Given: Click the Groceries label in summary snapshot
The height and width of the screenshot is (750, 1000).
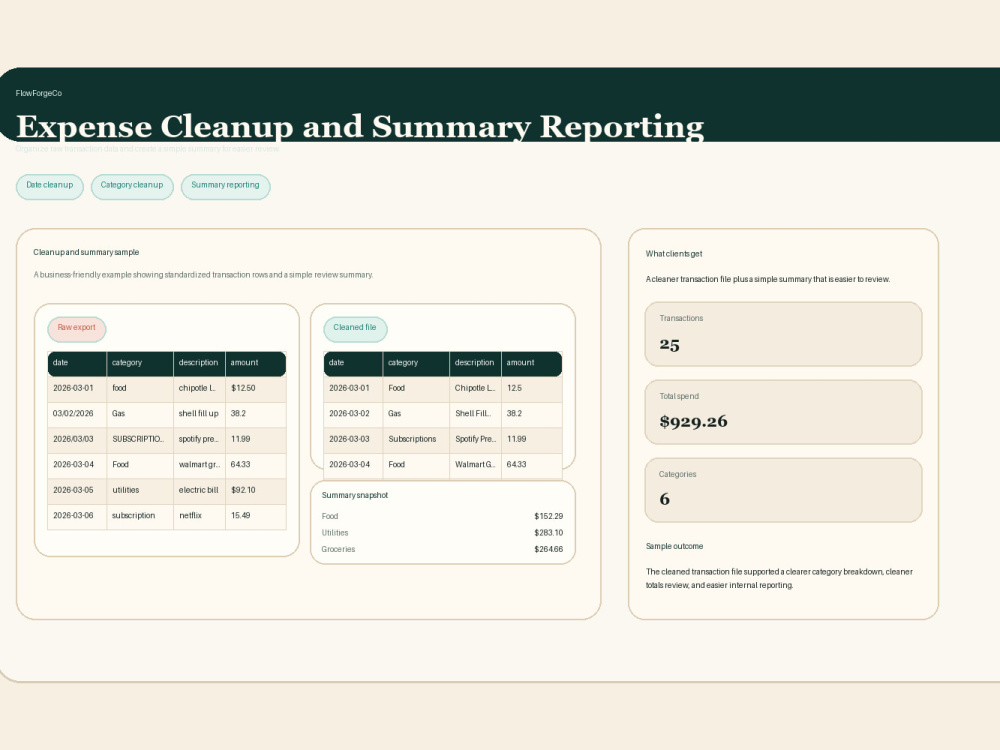Looking at the screenshot, I should pos(338,549).
